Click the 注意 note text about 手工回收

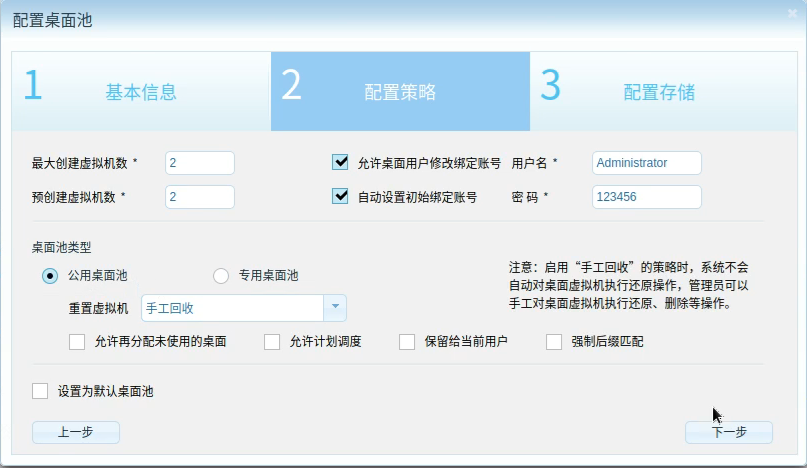628,285
